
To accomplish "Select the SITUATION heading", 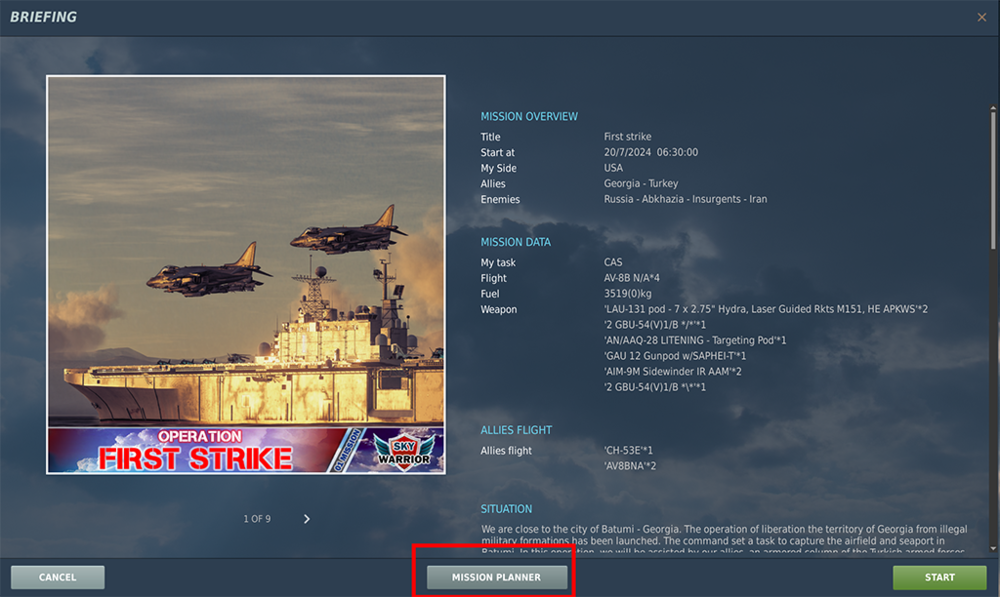I will pos(506,509).
